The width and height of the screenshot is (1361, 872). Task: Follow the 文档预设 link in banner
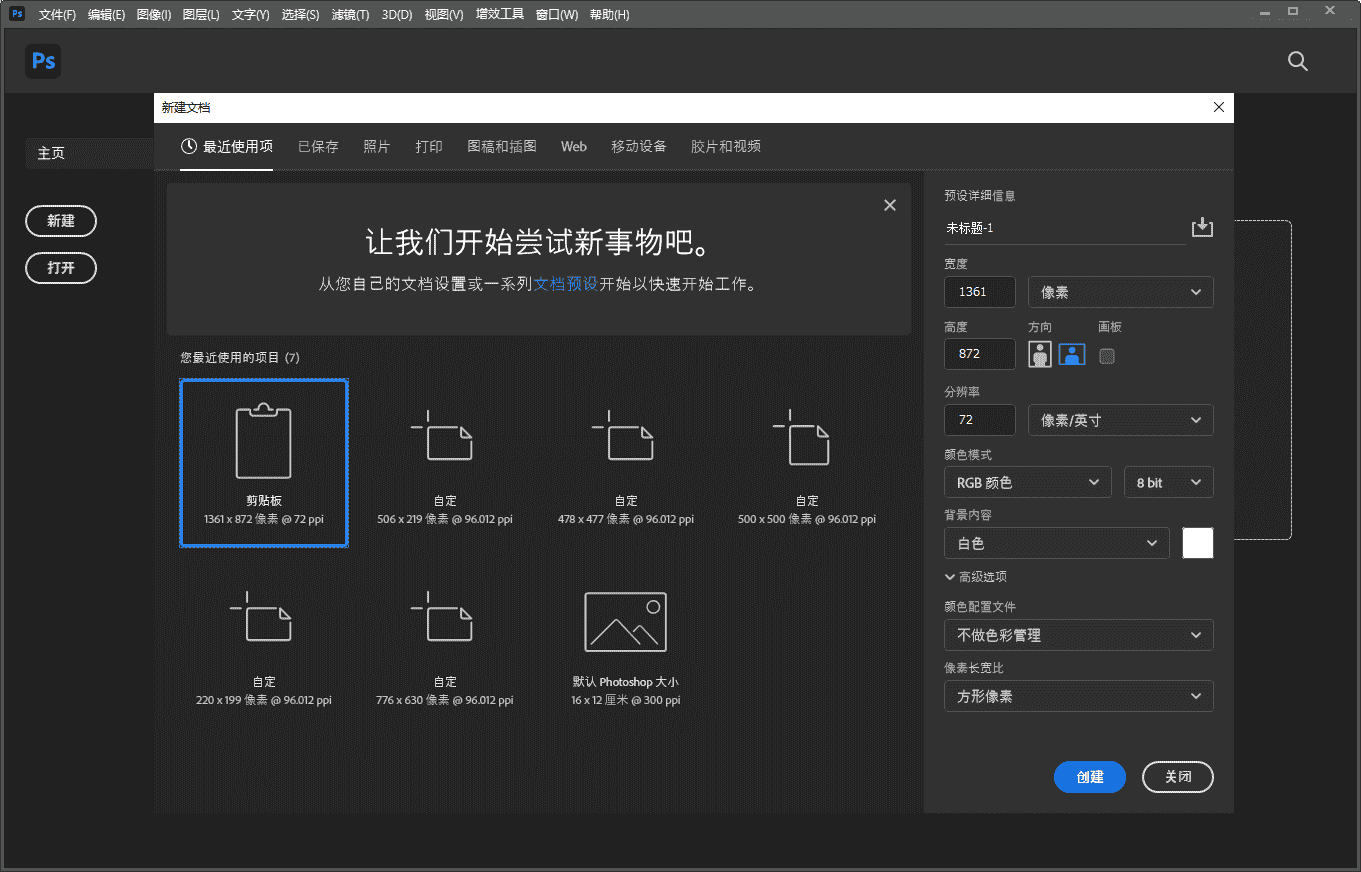coord(565,284)
